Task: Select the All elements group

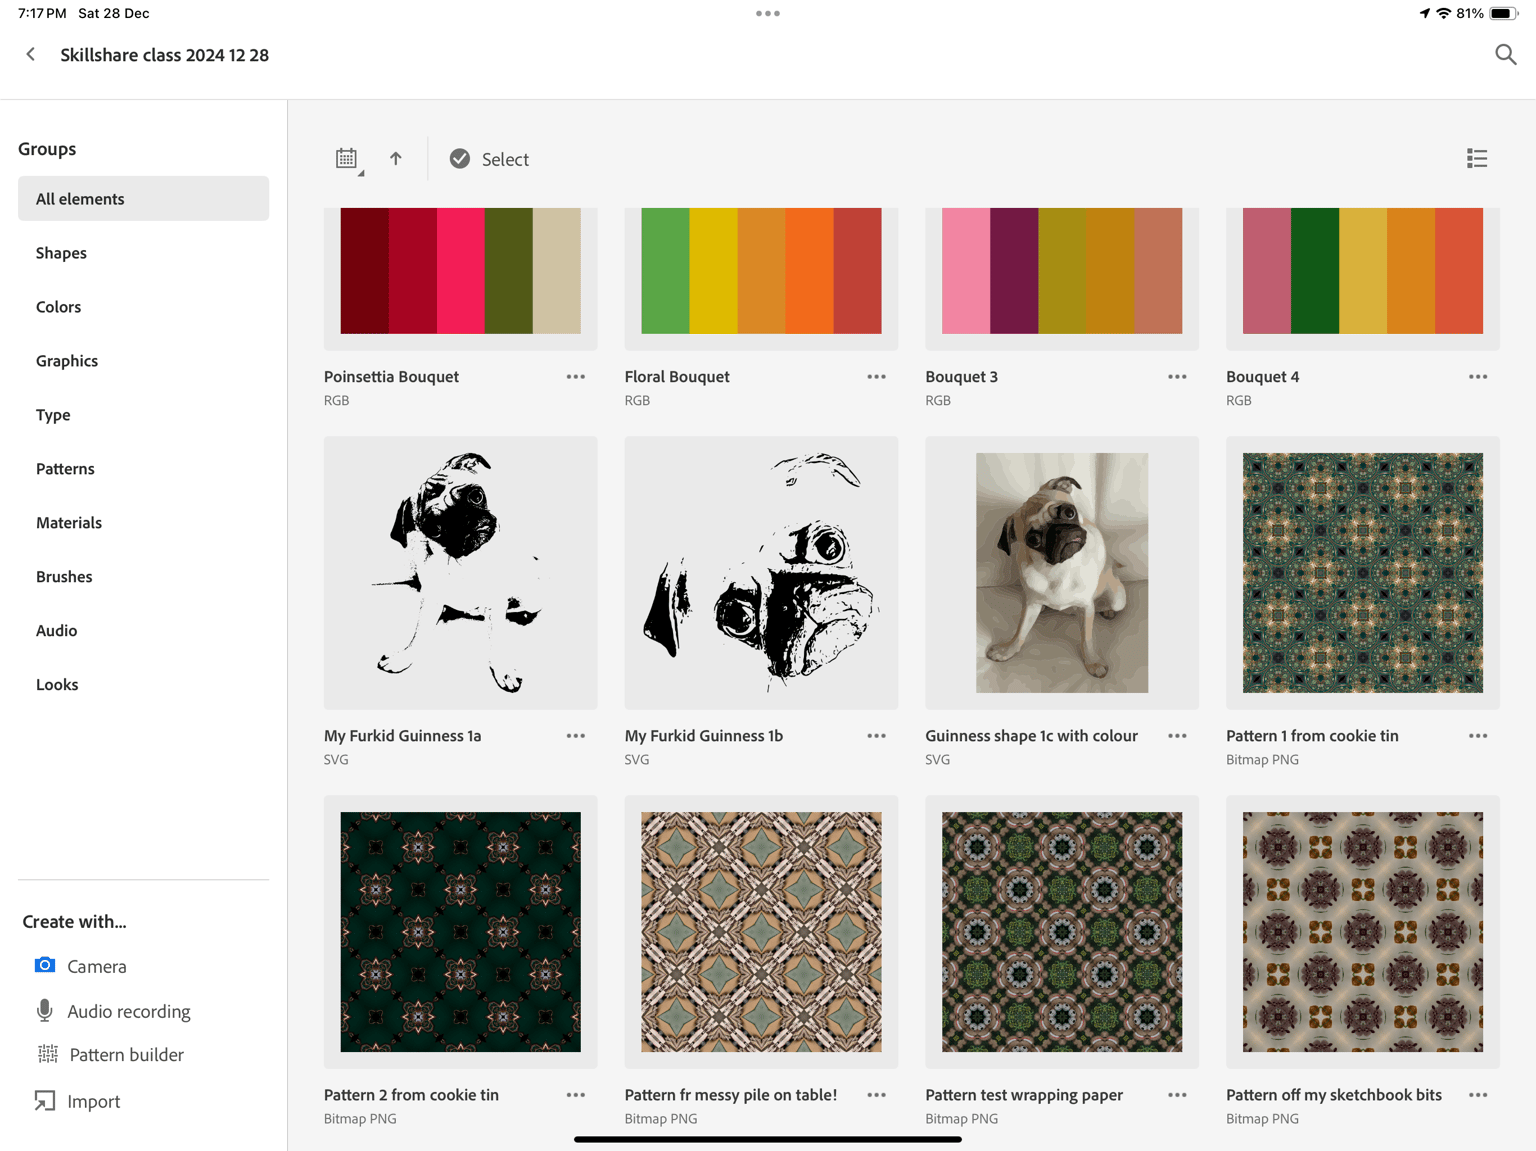Action: click(143, 199)
